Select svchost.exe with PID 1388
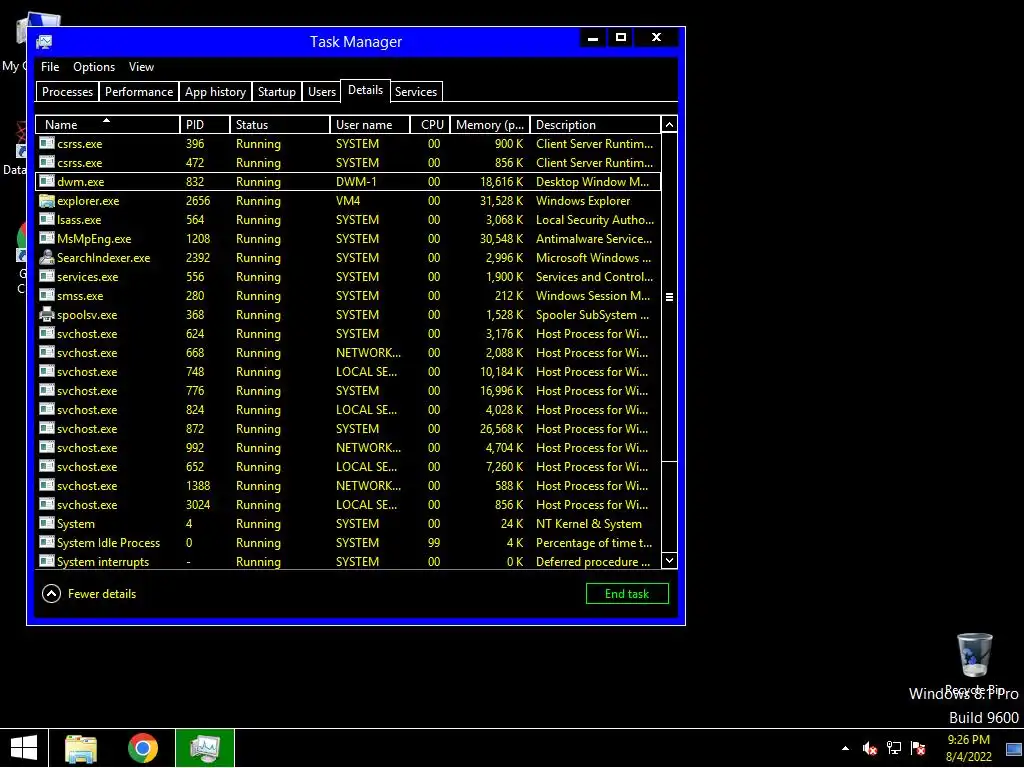Image resolution: width=1024 pixels, height=768 pixels. (x=348, y=485)
